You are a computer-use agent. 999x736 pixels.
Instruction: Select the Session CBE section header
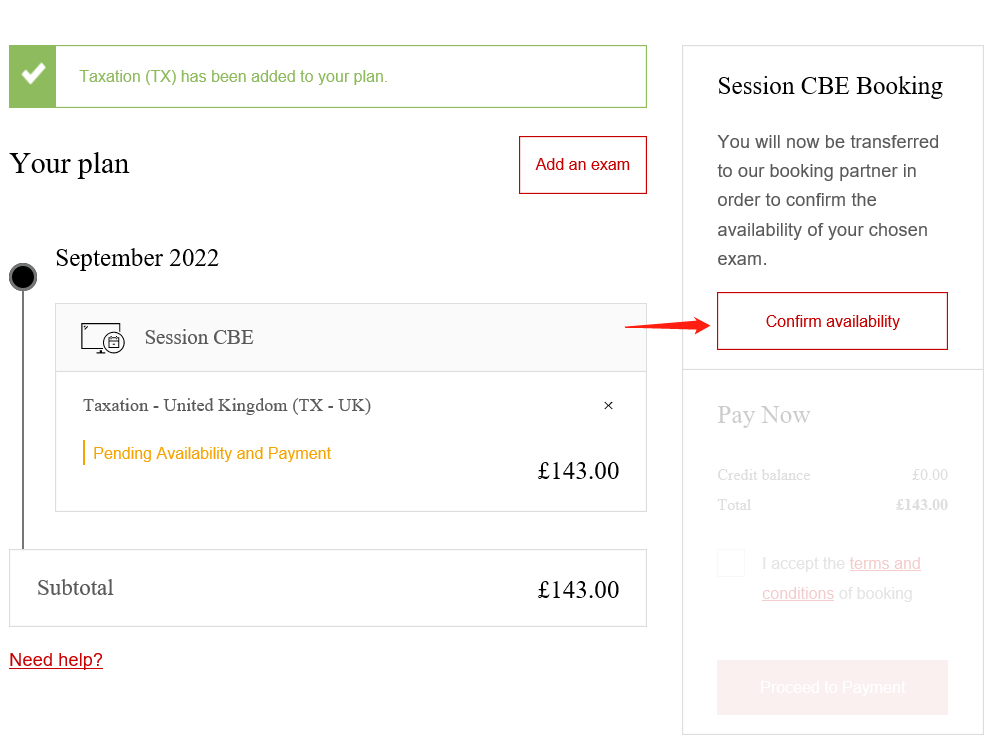tap(199, 338)
